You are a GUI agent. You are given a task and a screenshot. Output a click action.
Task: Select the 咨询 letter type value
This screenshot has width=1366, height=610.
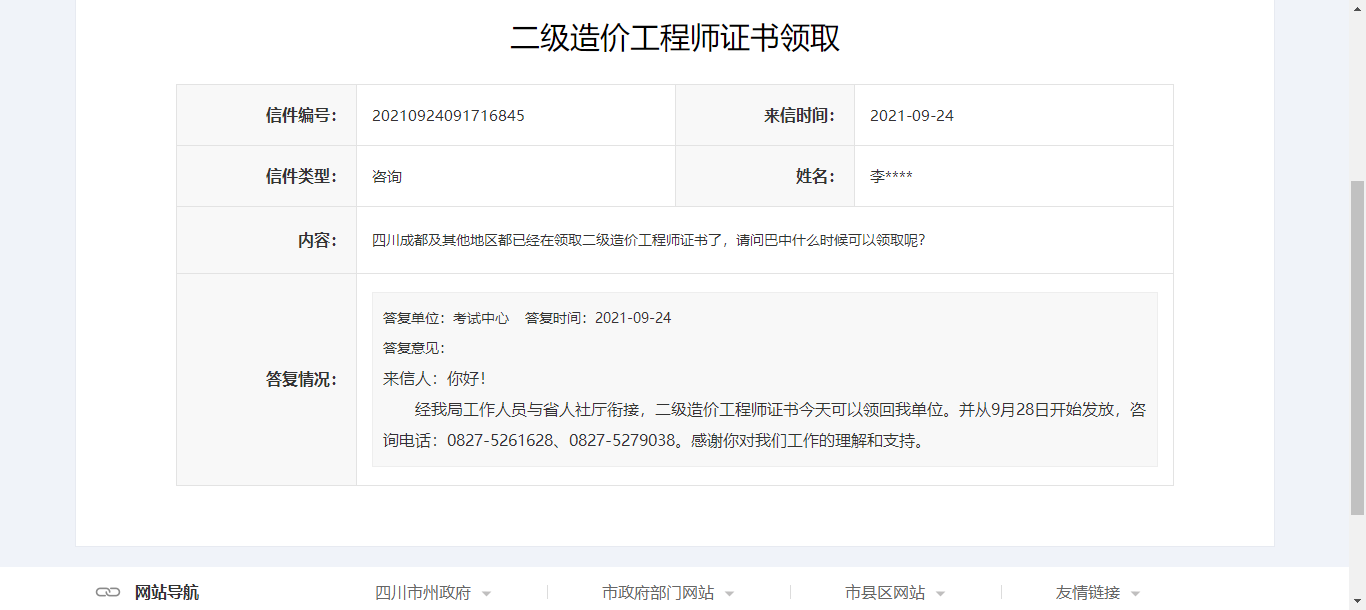point(387,177)
